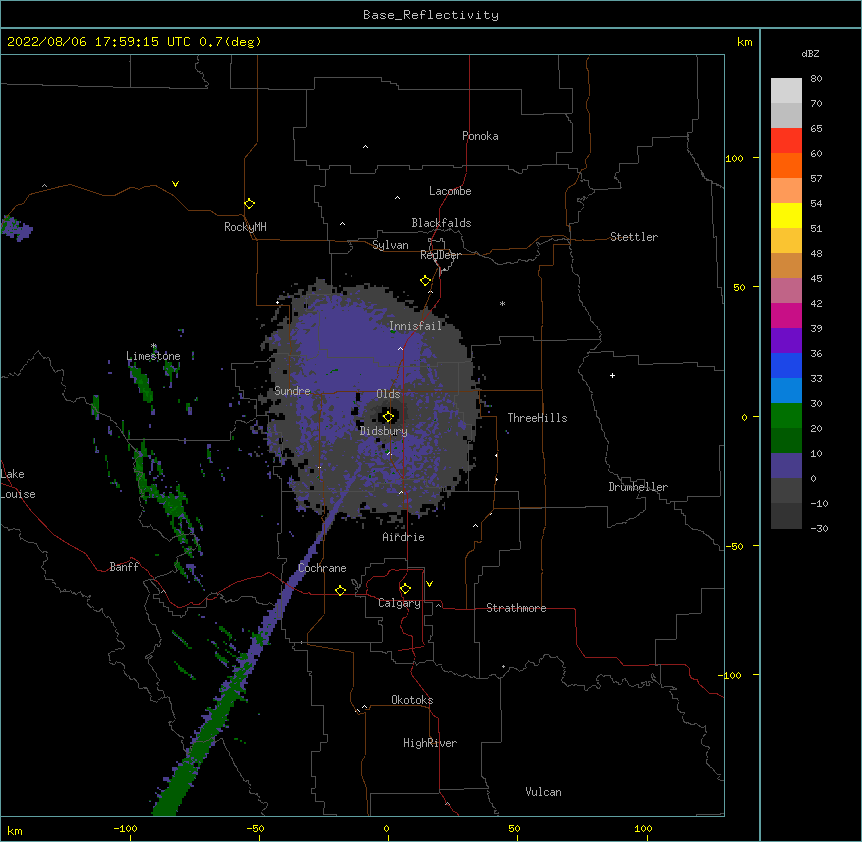Select the orange 57–60 dBZ legend band
Screen dimensions: 862x842
pyautogui.click(x=786, y=165)
